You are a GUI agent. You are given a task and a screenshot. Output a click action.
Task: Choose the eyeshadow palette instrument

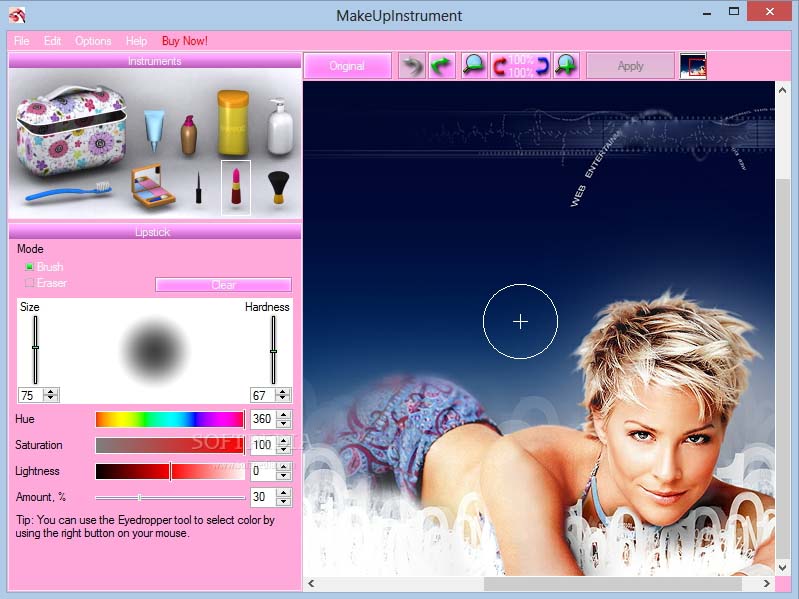(153, 186)
